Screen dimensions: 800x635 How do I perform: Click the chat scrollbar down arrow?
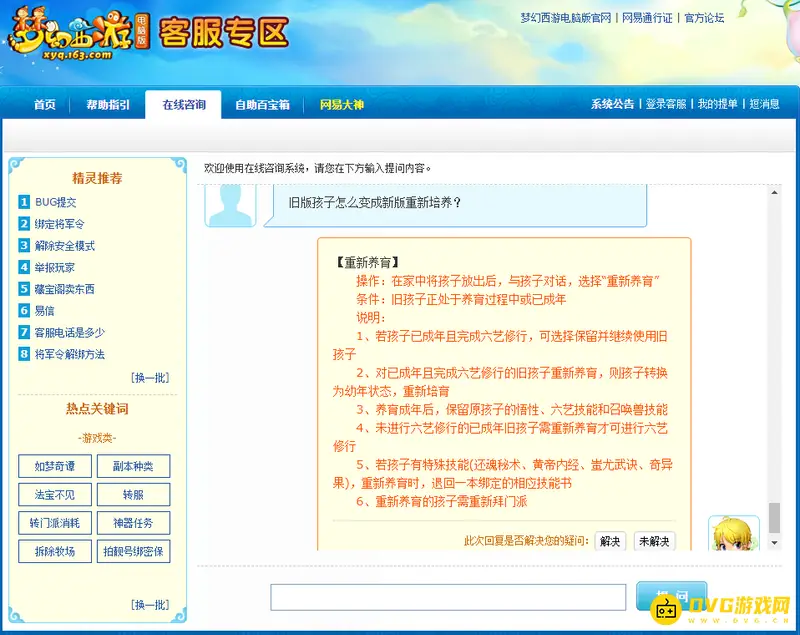click(x=774, y=543)
